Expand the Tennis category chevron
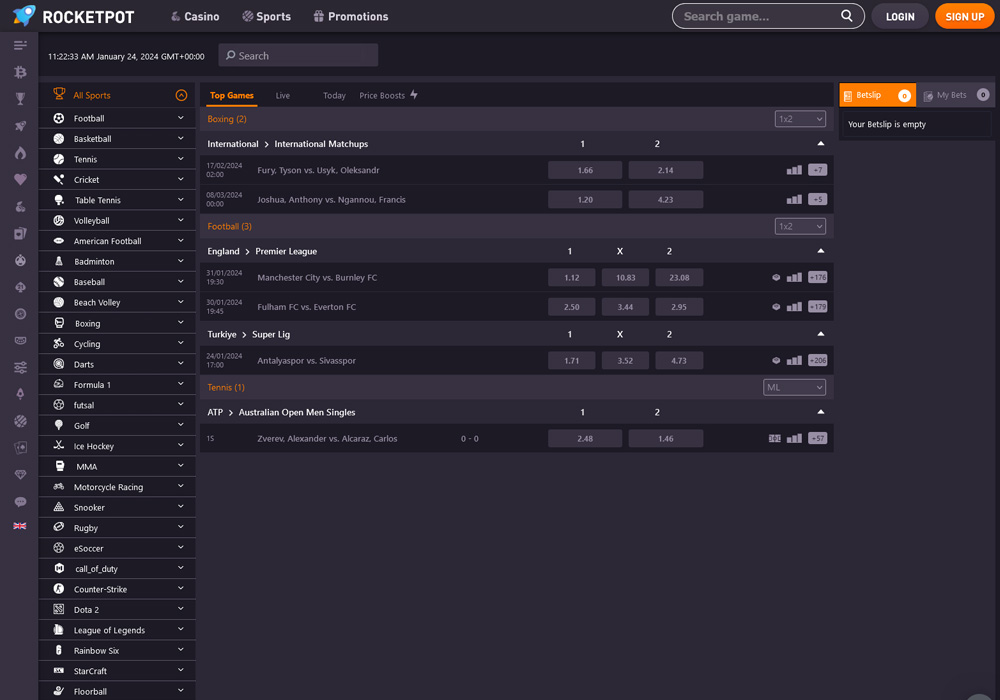The height and width of the screenshot is (700, 1000). click(x=180, y=159)
